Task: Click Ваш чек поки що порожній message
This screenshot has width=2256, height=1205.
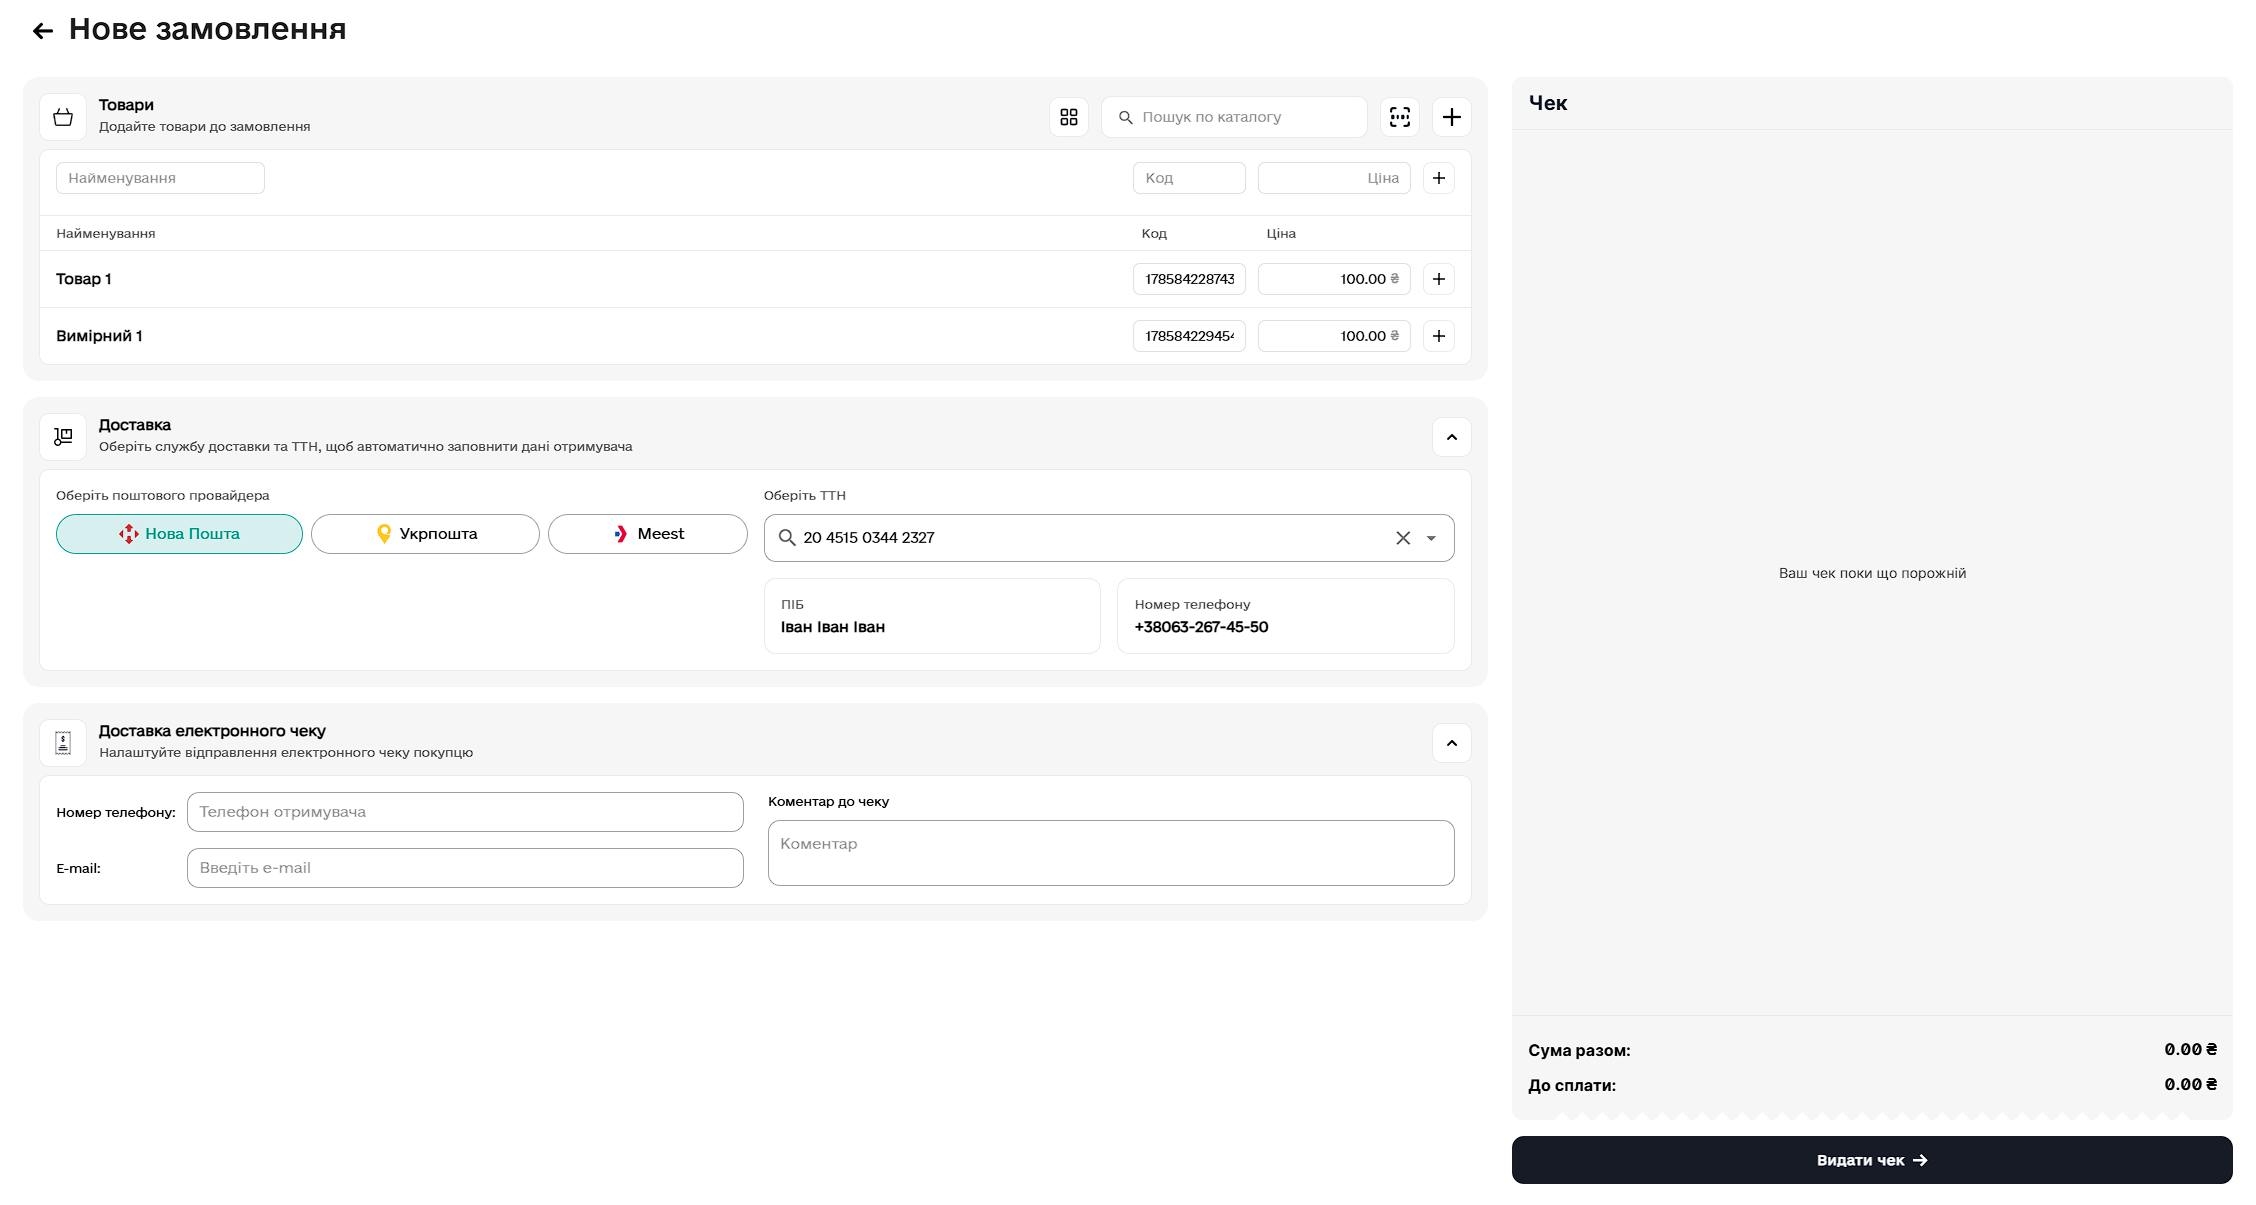Action: point(1872,573)
